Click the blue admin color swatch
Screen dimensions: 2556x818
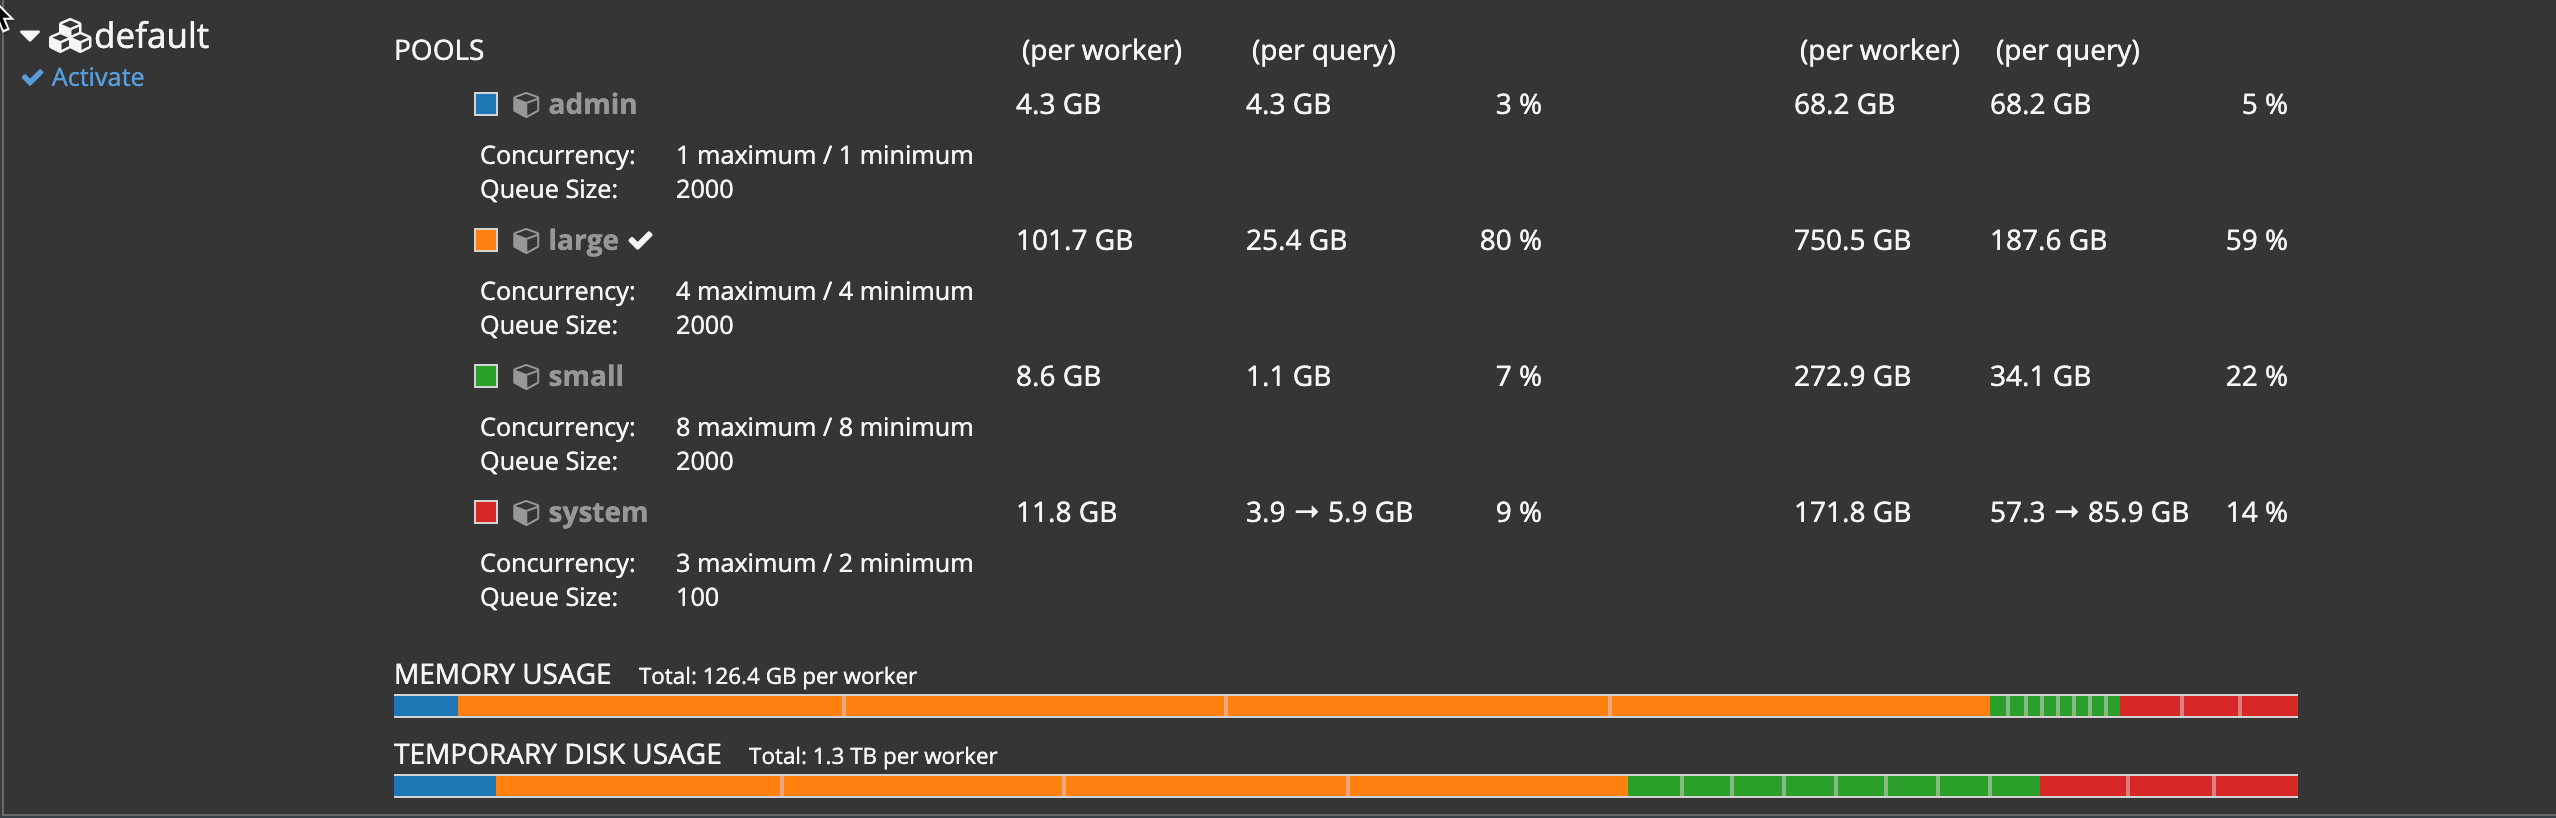[x=486, y=104]
